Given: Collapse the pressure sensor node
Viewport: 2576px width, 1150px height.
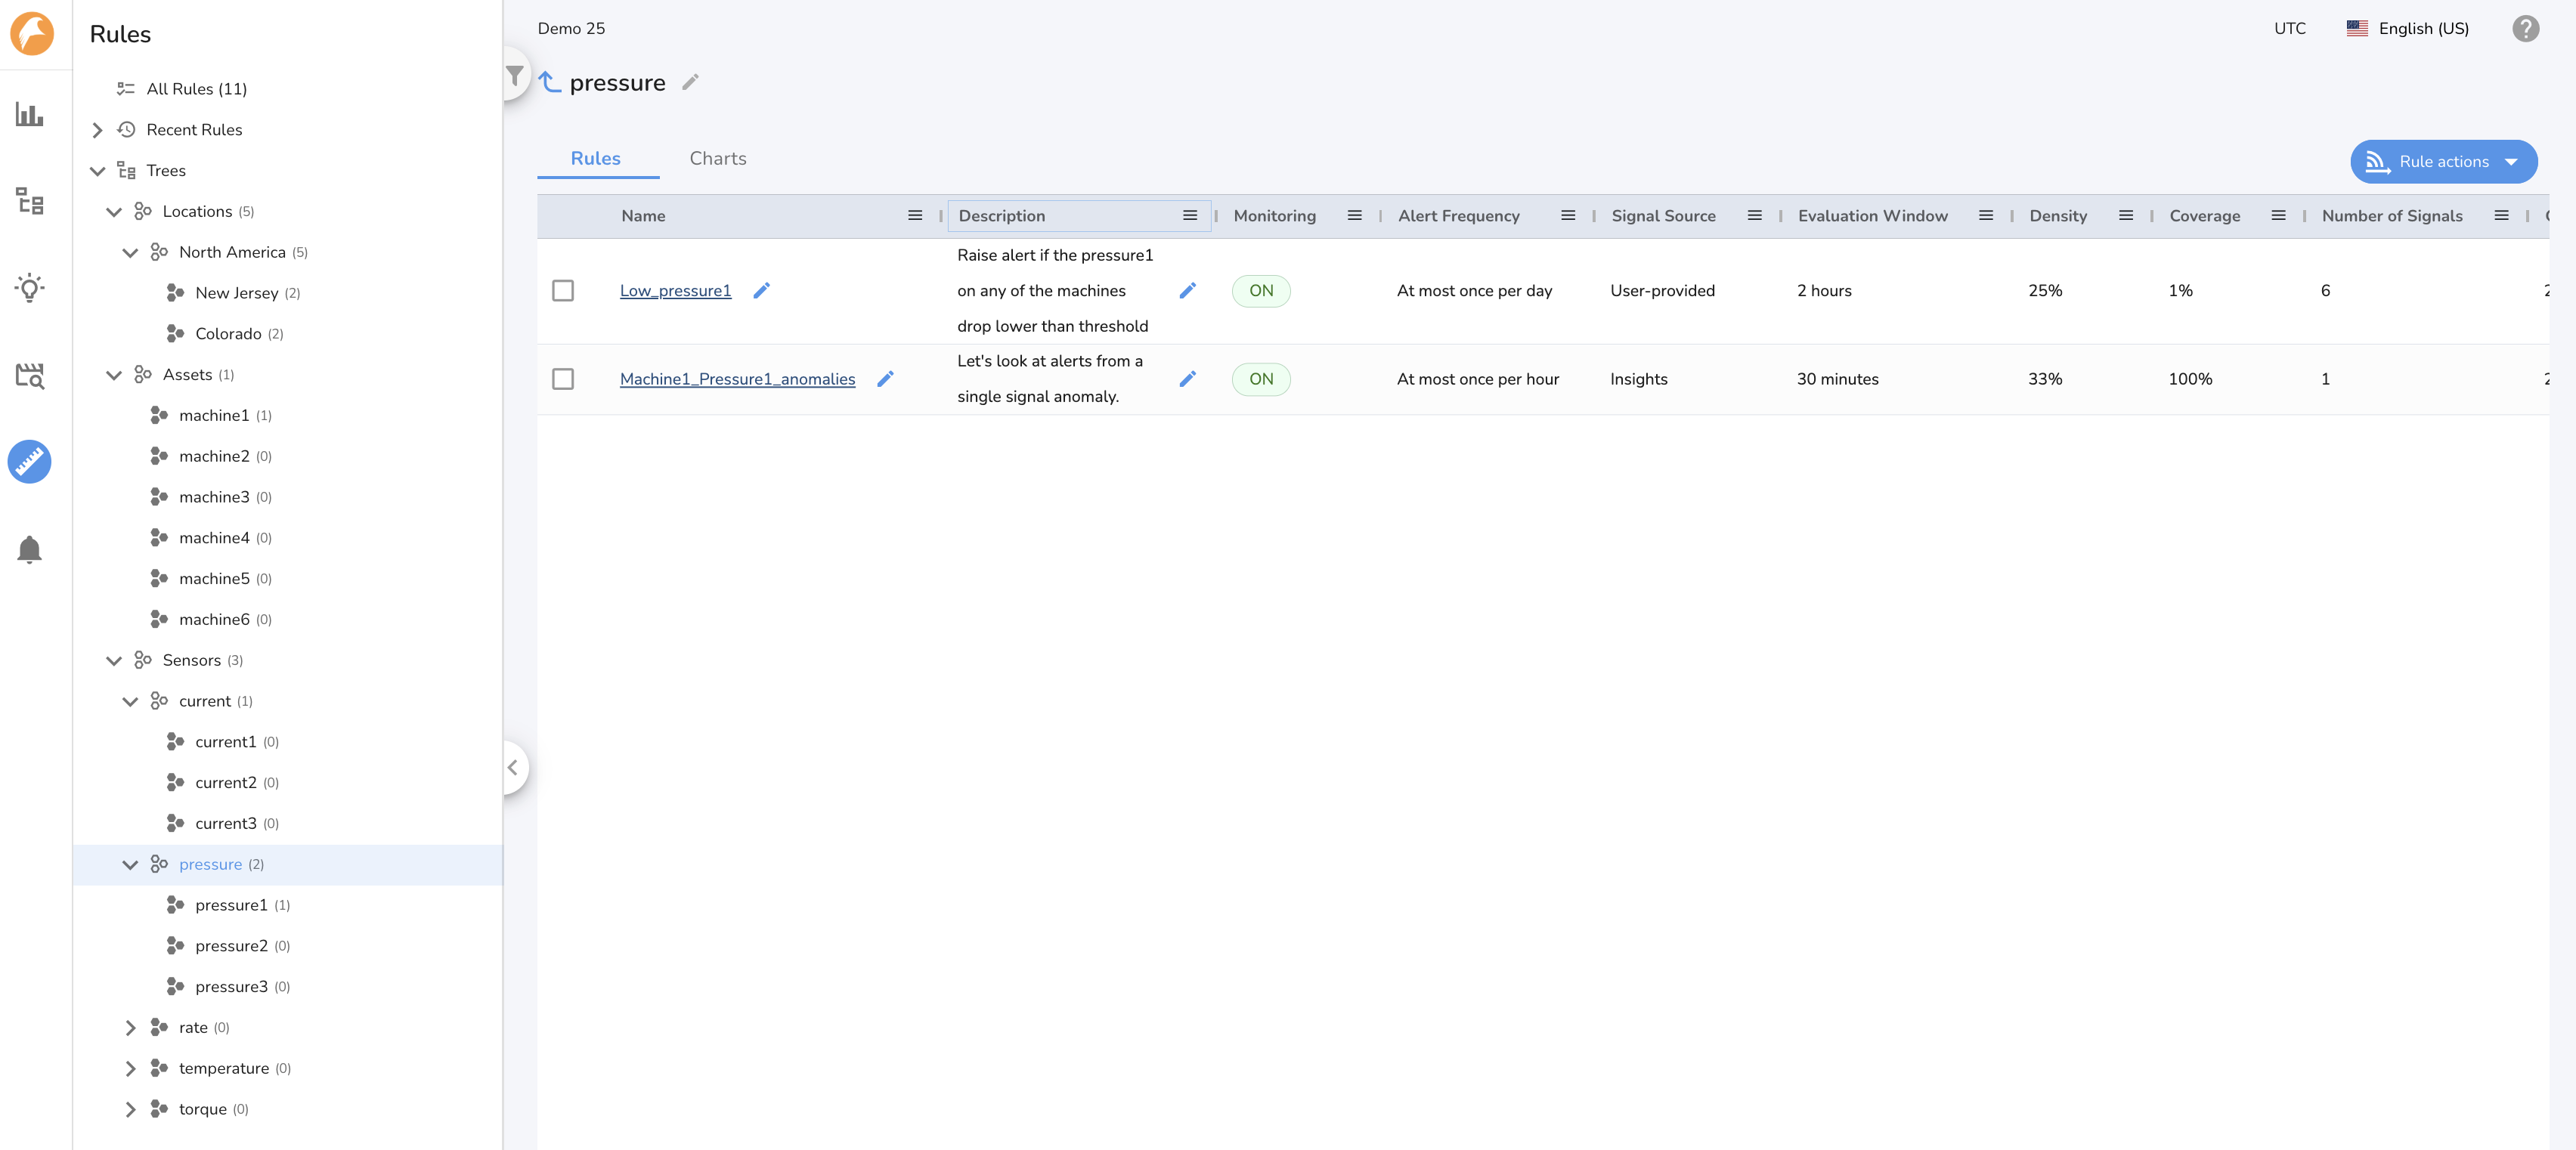Looking at the screenshot, I should click(x=130, y=865).
